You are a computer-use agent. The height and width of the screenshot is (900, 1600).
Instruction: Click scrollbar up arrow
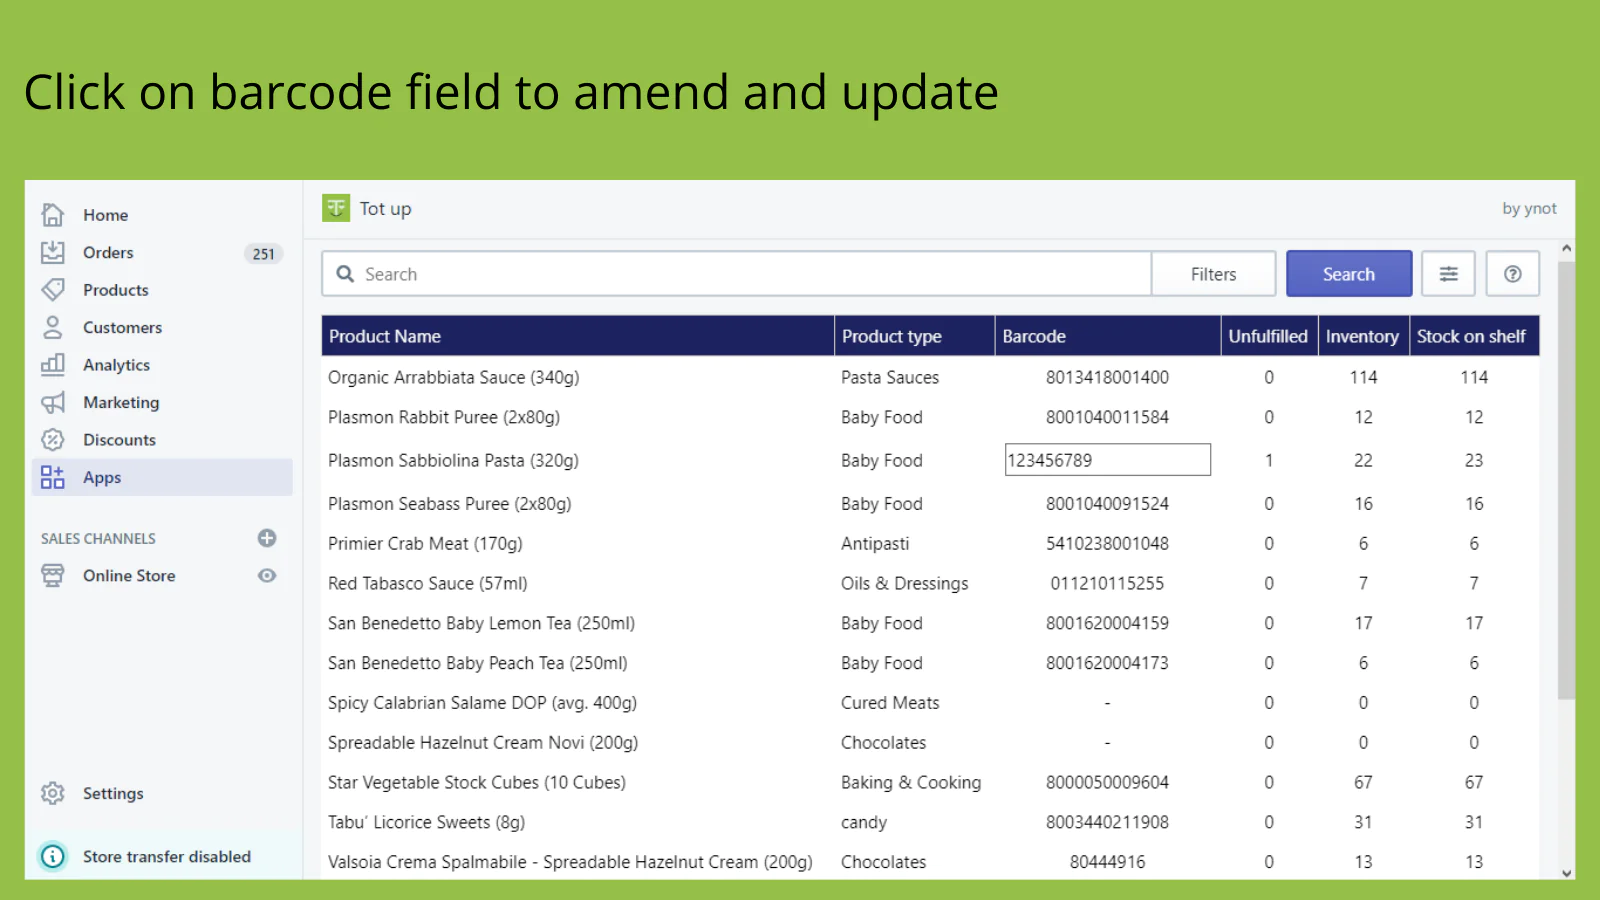tap(1567, 248)
